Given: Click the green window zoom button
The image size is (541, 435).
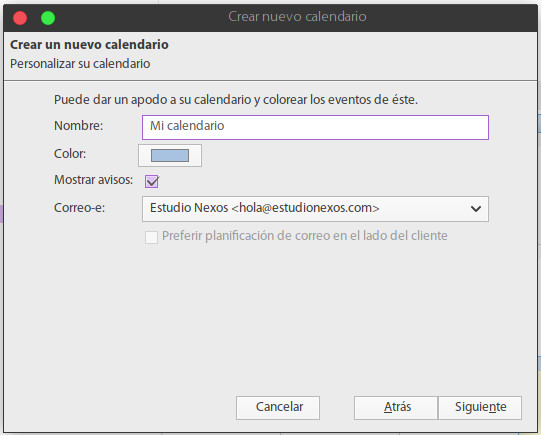Looking at the screenshot, I should pos(48,18).
